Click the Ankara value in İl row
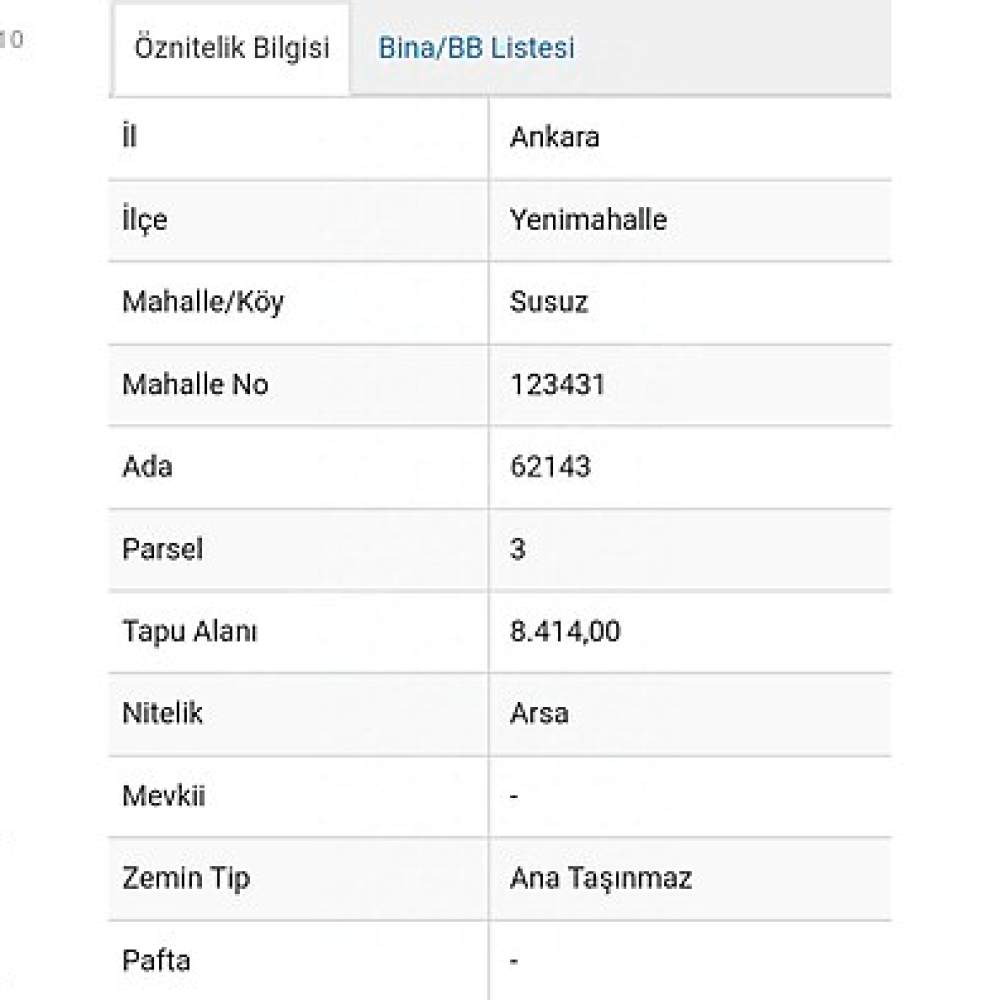 (555, 137)
